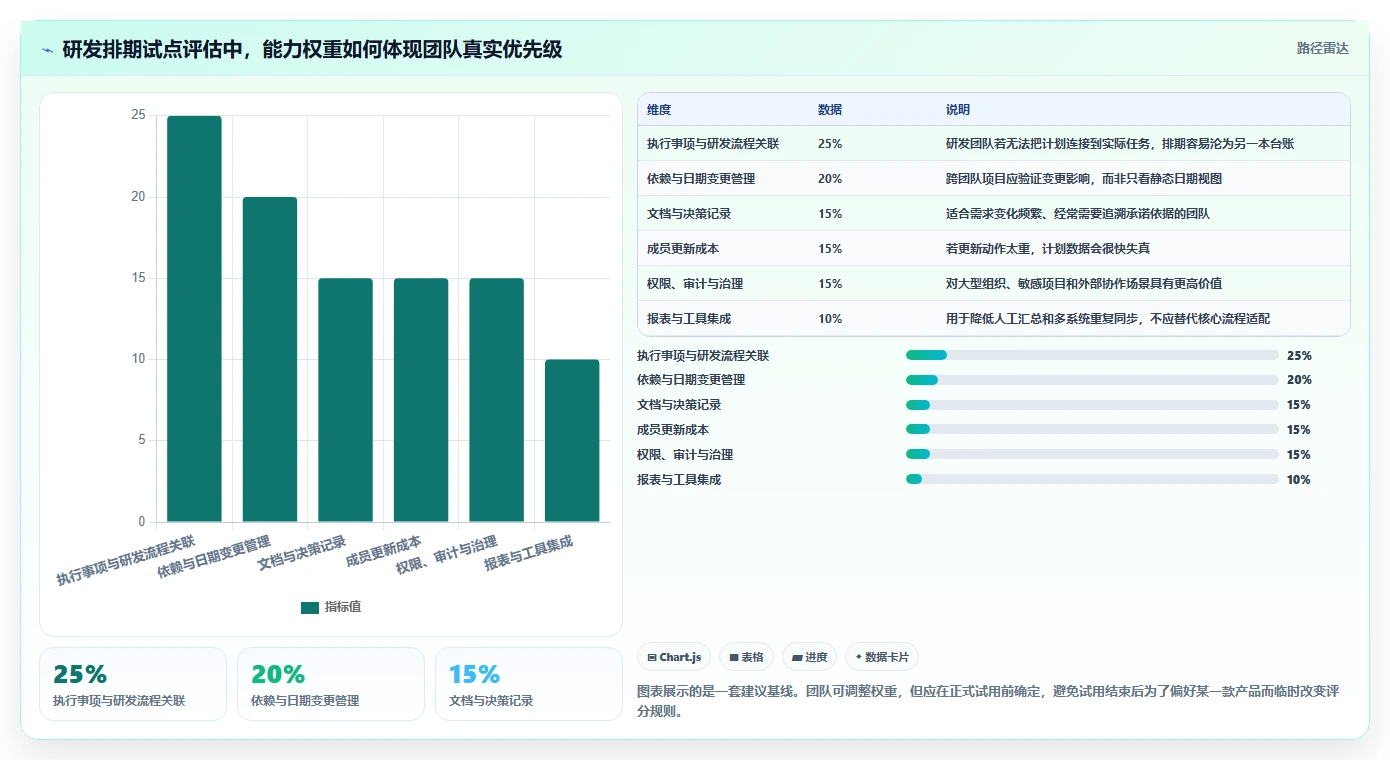1390x760 pixels.
Task: Click the 20% cell in the table's 数据 column
Action: click(x=830, y=179)
